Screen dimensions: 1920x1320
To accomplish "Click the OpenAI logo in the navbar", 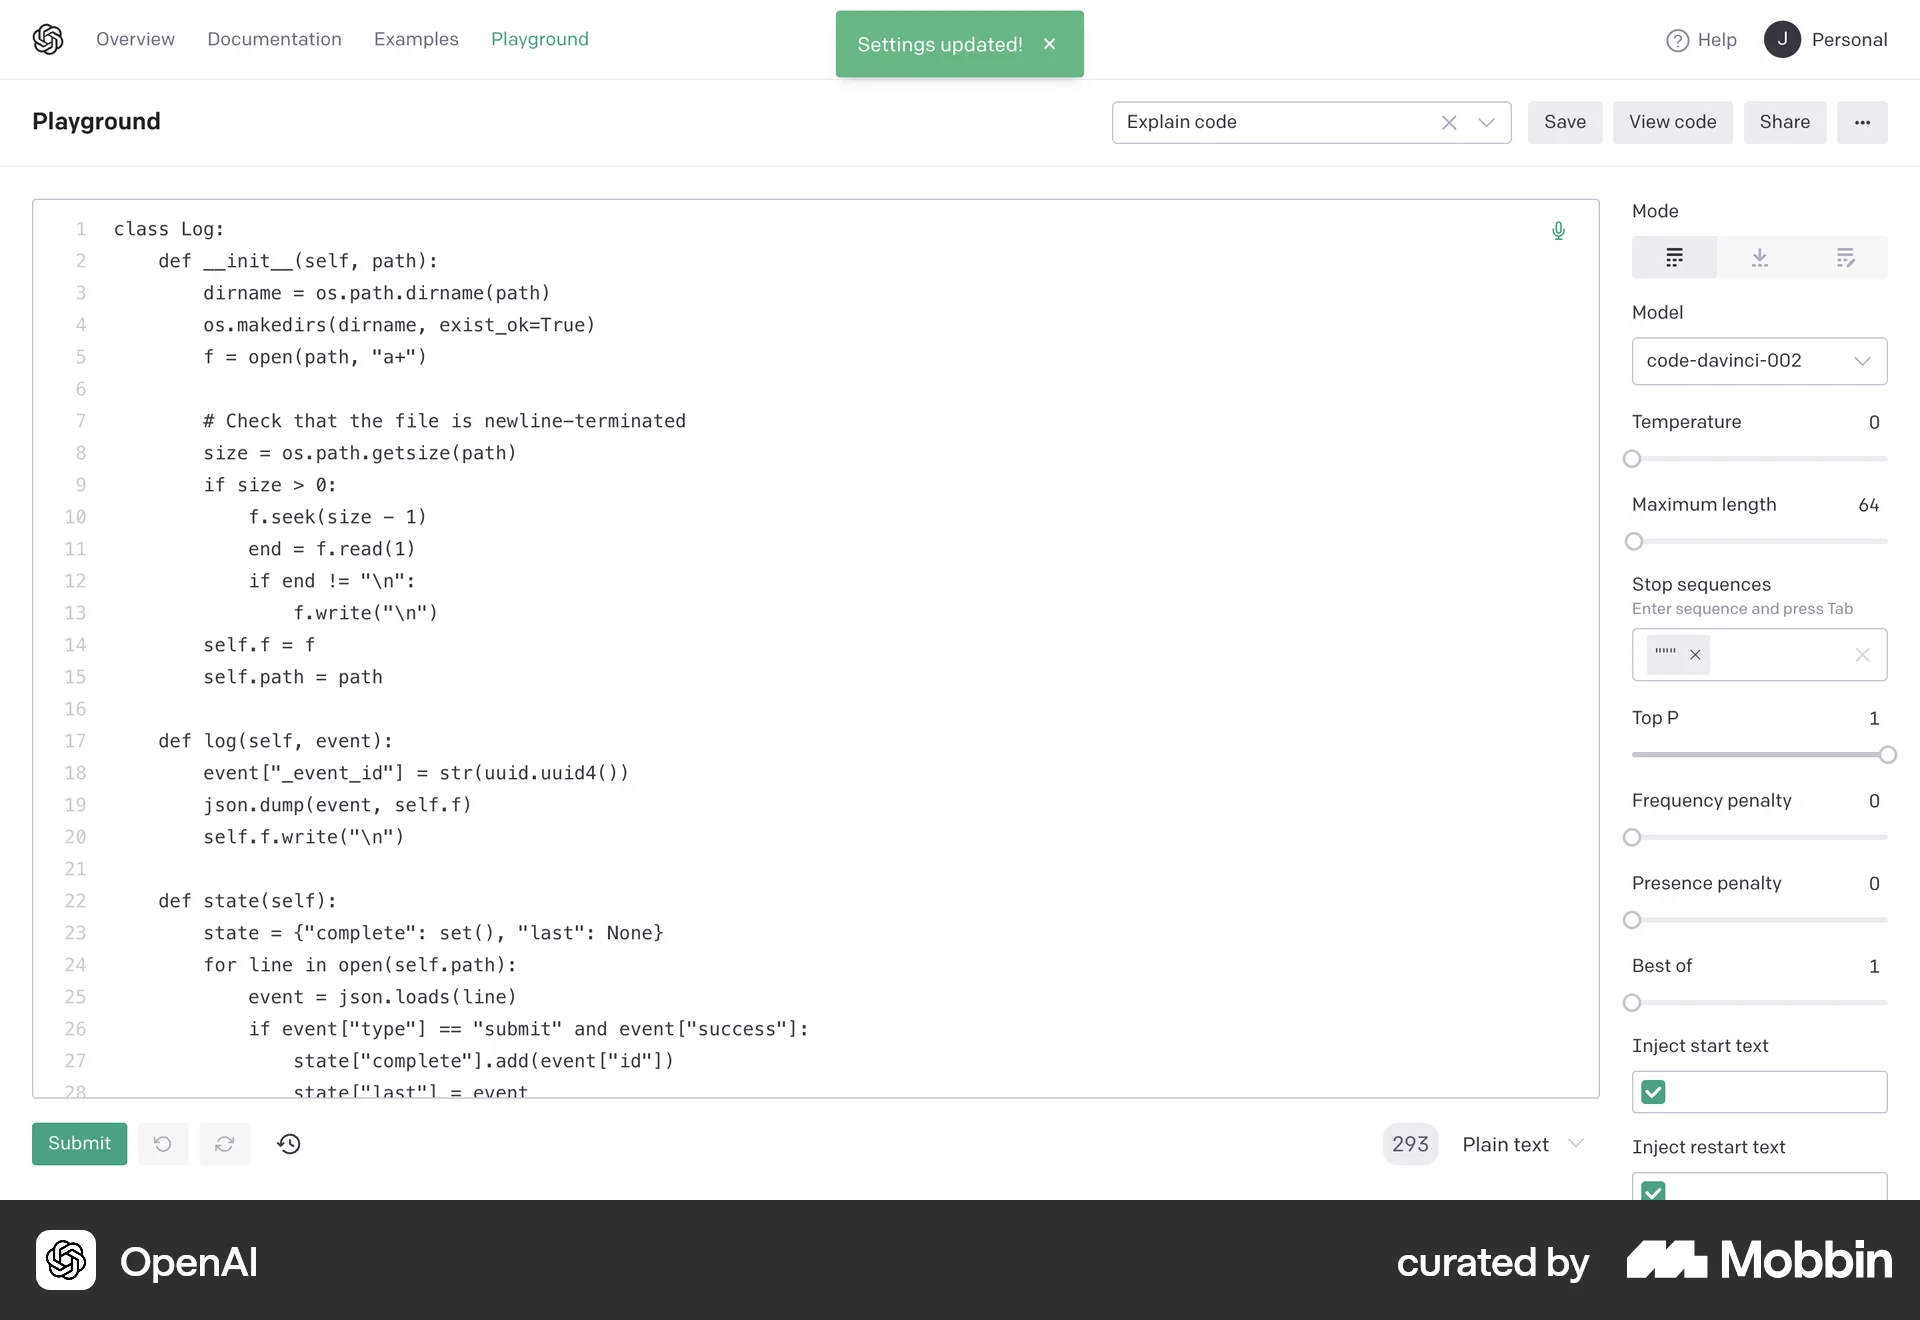I will (x=48, y=39).
